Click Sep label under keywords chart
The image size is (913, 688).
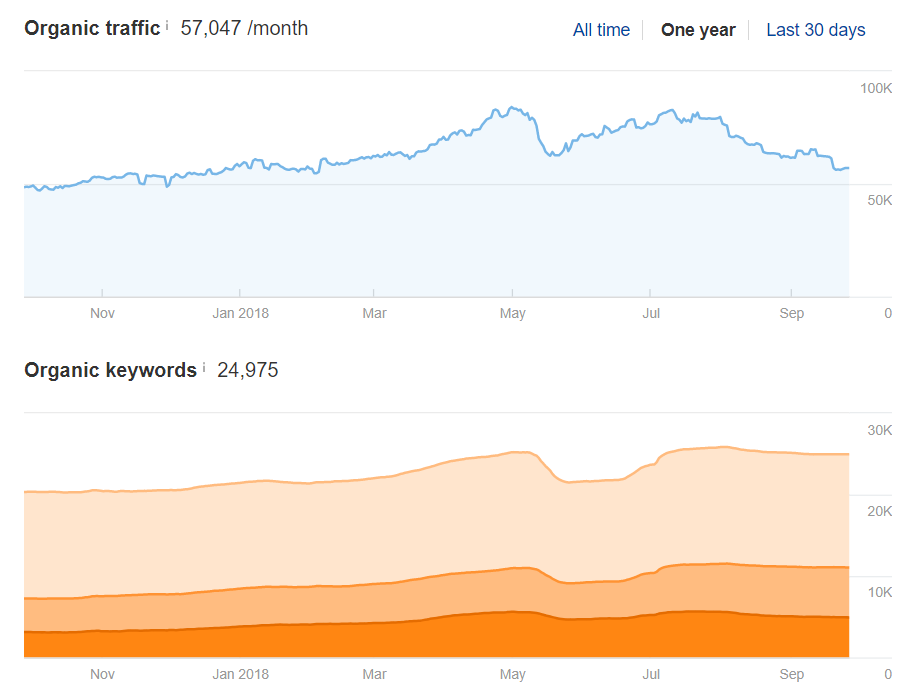pos(791,674)
